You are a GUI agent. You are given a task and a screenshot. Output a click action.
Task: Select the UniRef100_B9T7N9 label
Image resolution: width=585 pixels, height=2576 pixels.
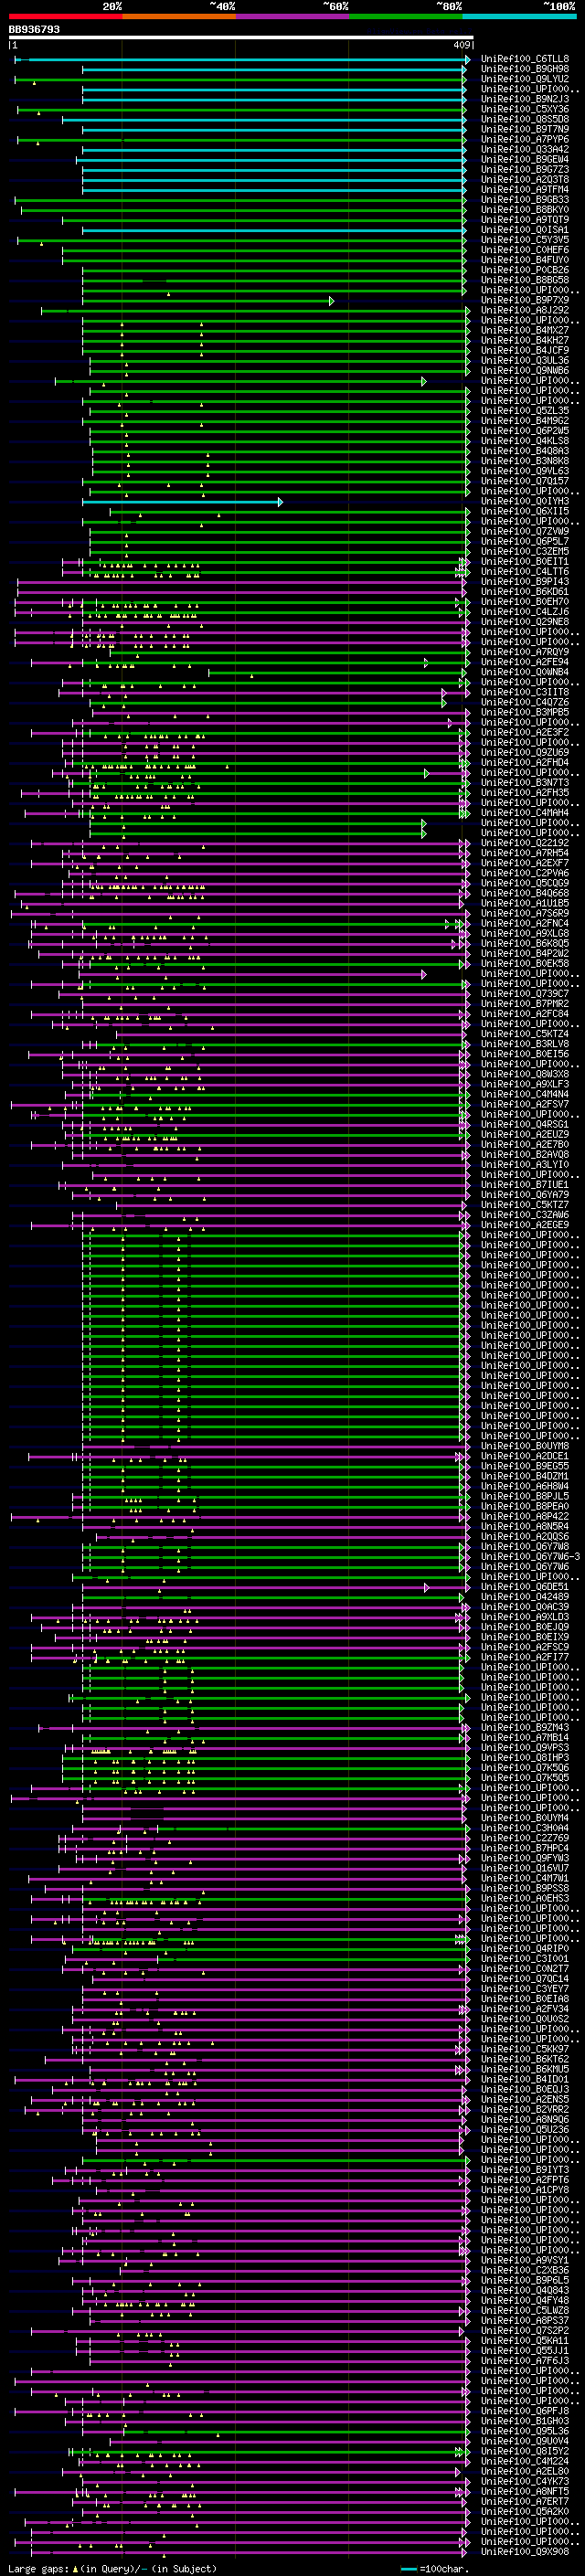coord(525,129)
